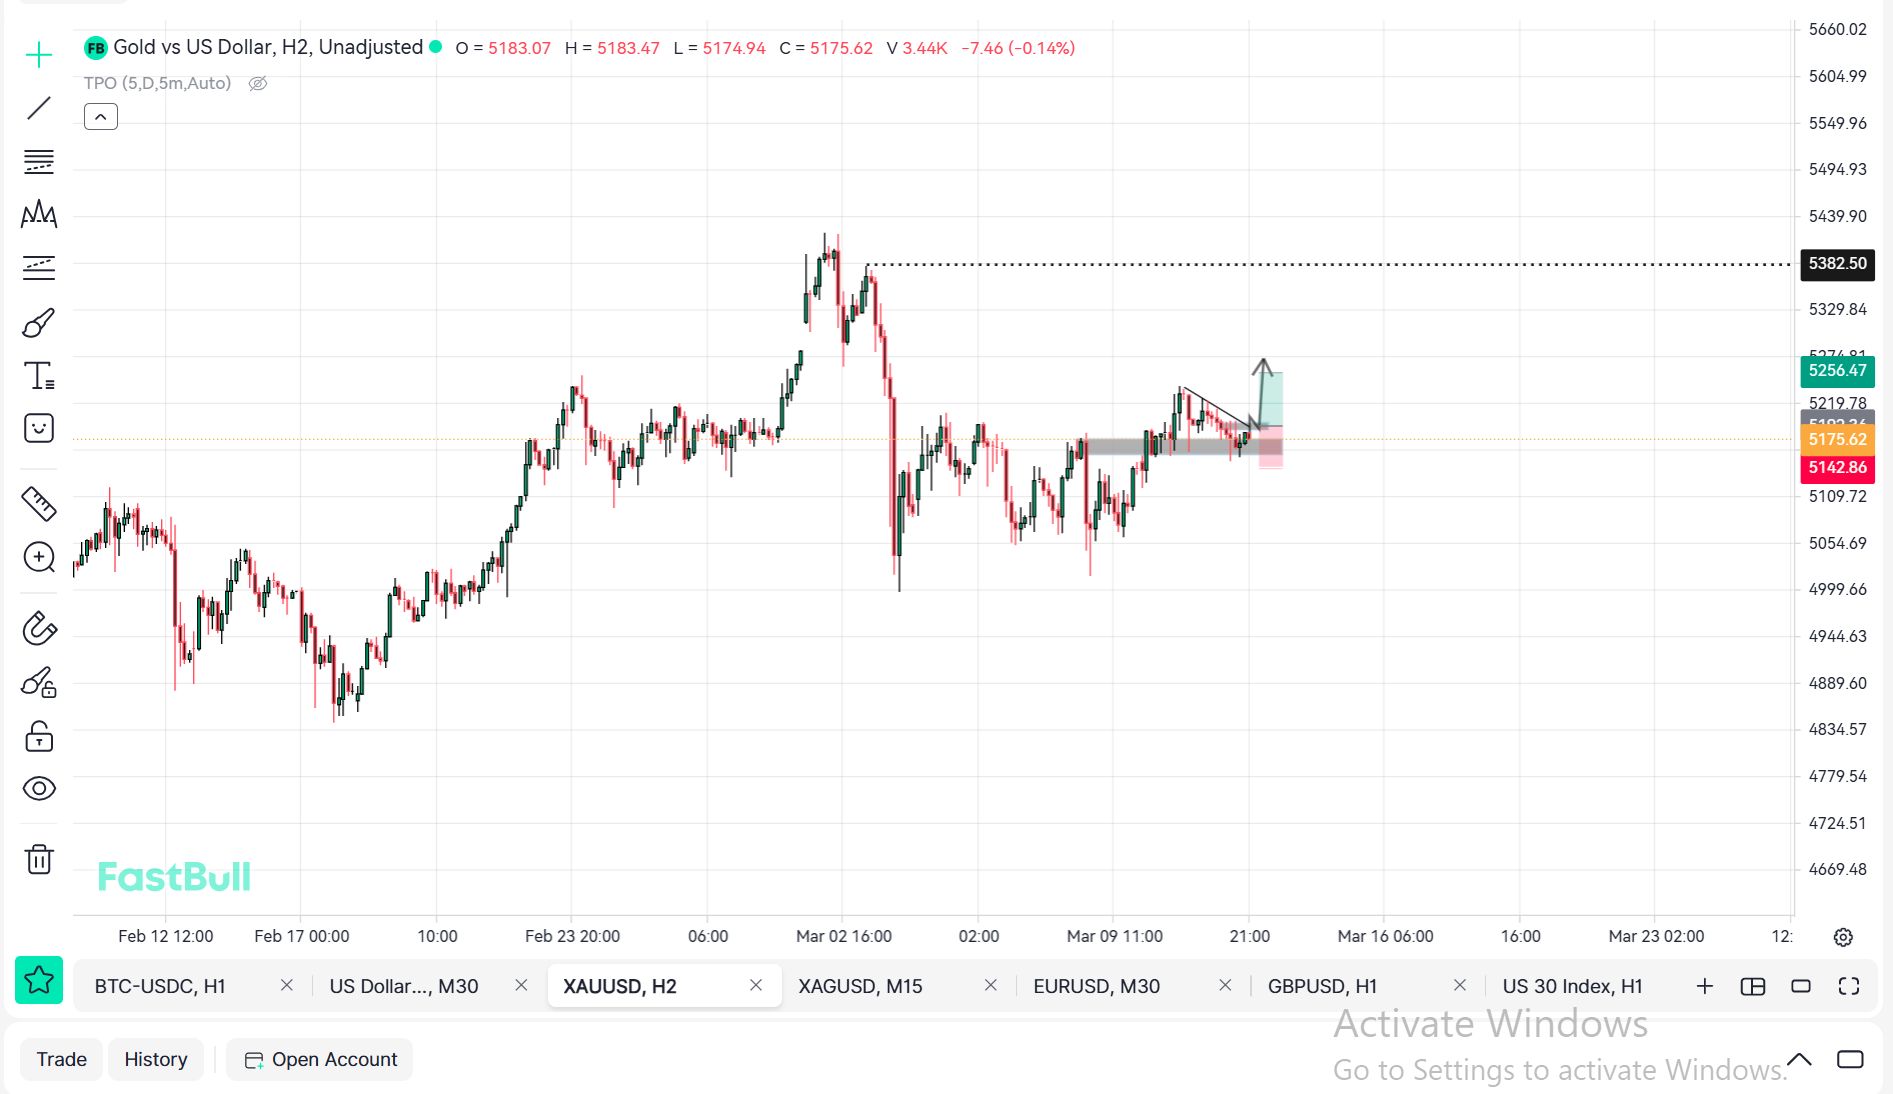The height and width of the screenshot is (1094, 1893).
Task: Open the emoji sticker tool
Action: click(x=39, y=429)
